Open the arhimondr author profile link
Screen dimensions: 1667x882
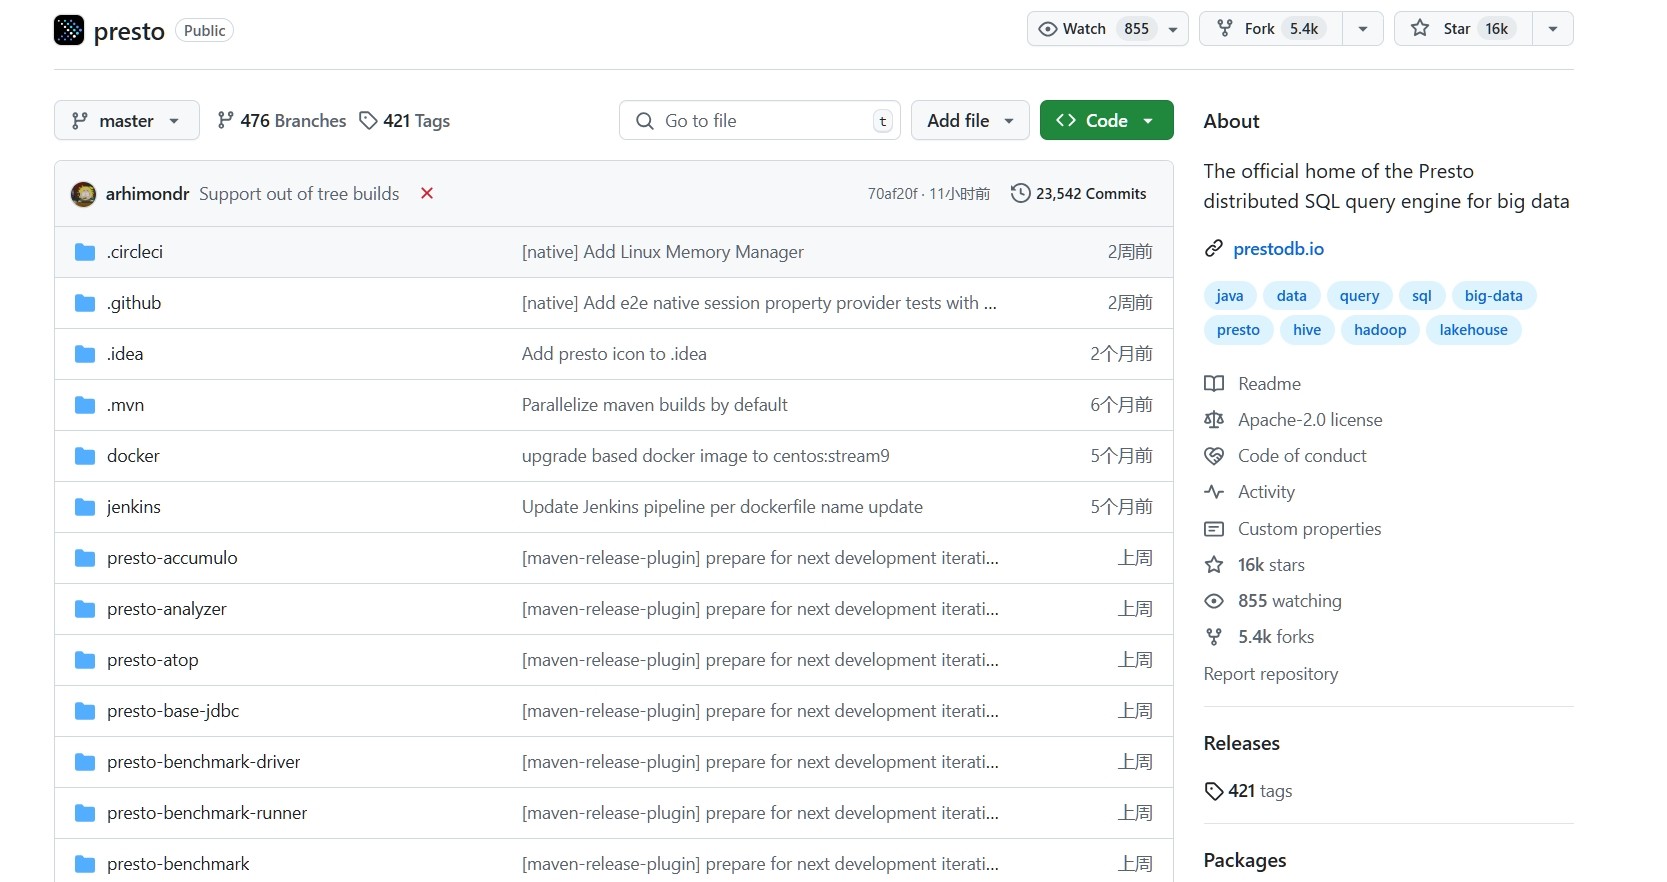coord(147,194)
